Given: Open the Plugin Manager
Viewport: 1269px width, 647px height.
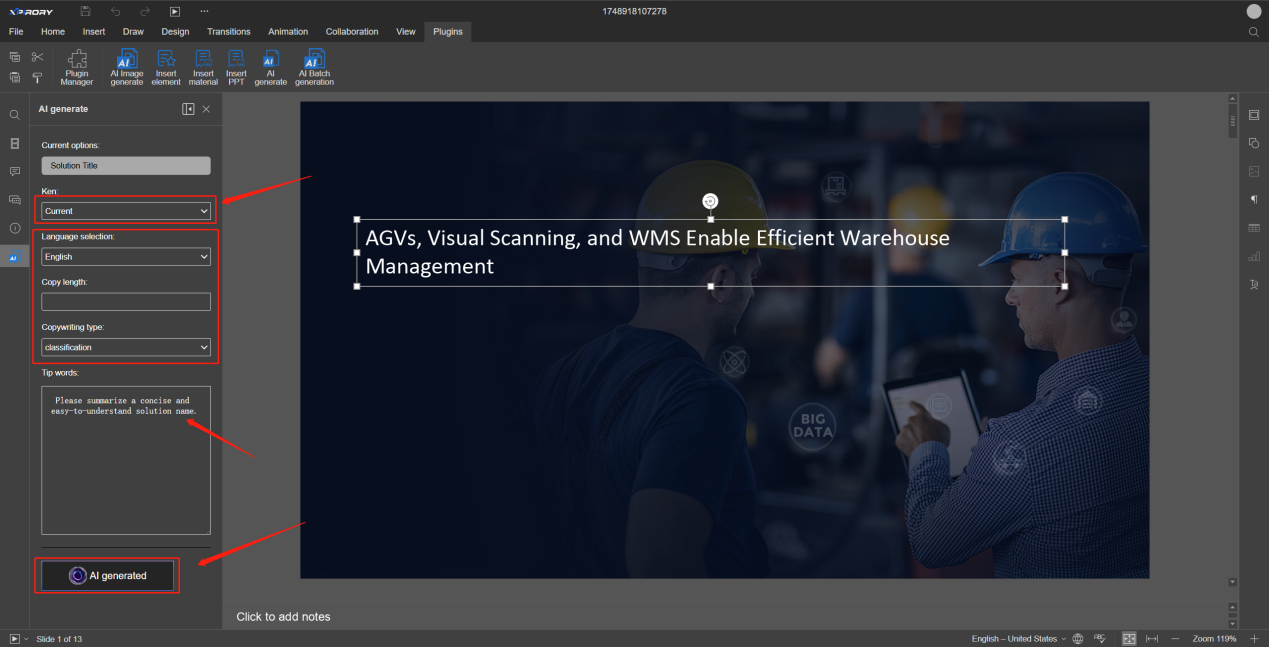Looking at the screenshot, I should pyautogui.click(x=77, y=67).
